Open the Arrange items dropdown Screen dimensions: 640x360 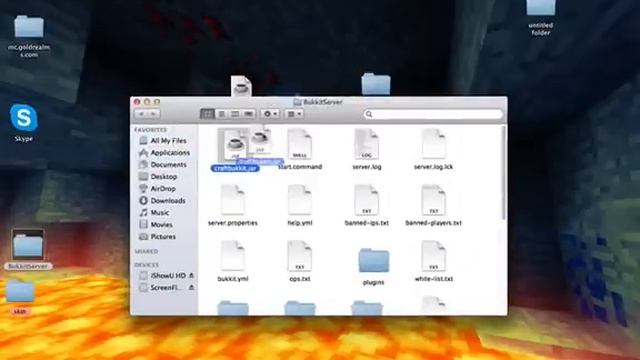pos(294,114)
